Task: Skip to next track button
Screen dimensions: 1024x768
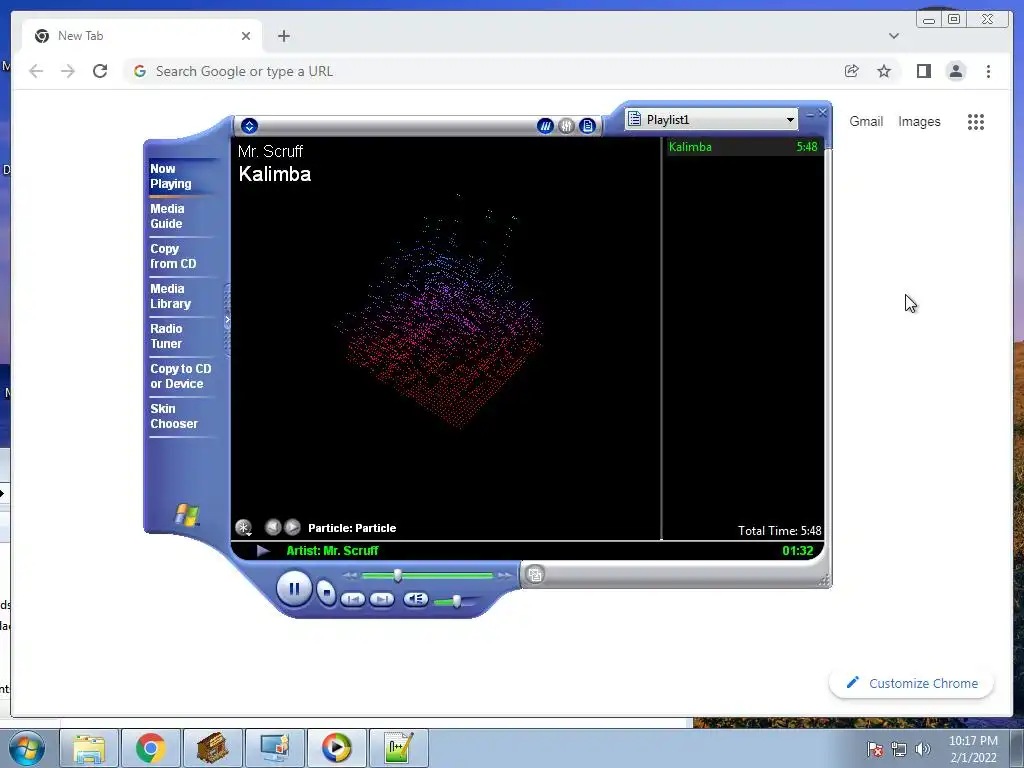Action: [382, 599]
